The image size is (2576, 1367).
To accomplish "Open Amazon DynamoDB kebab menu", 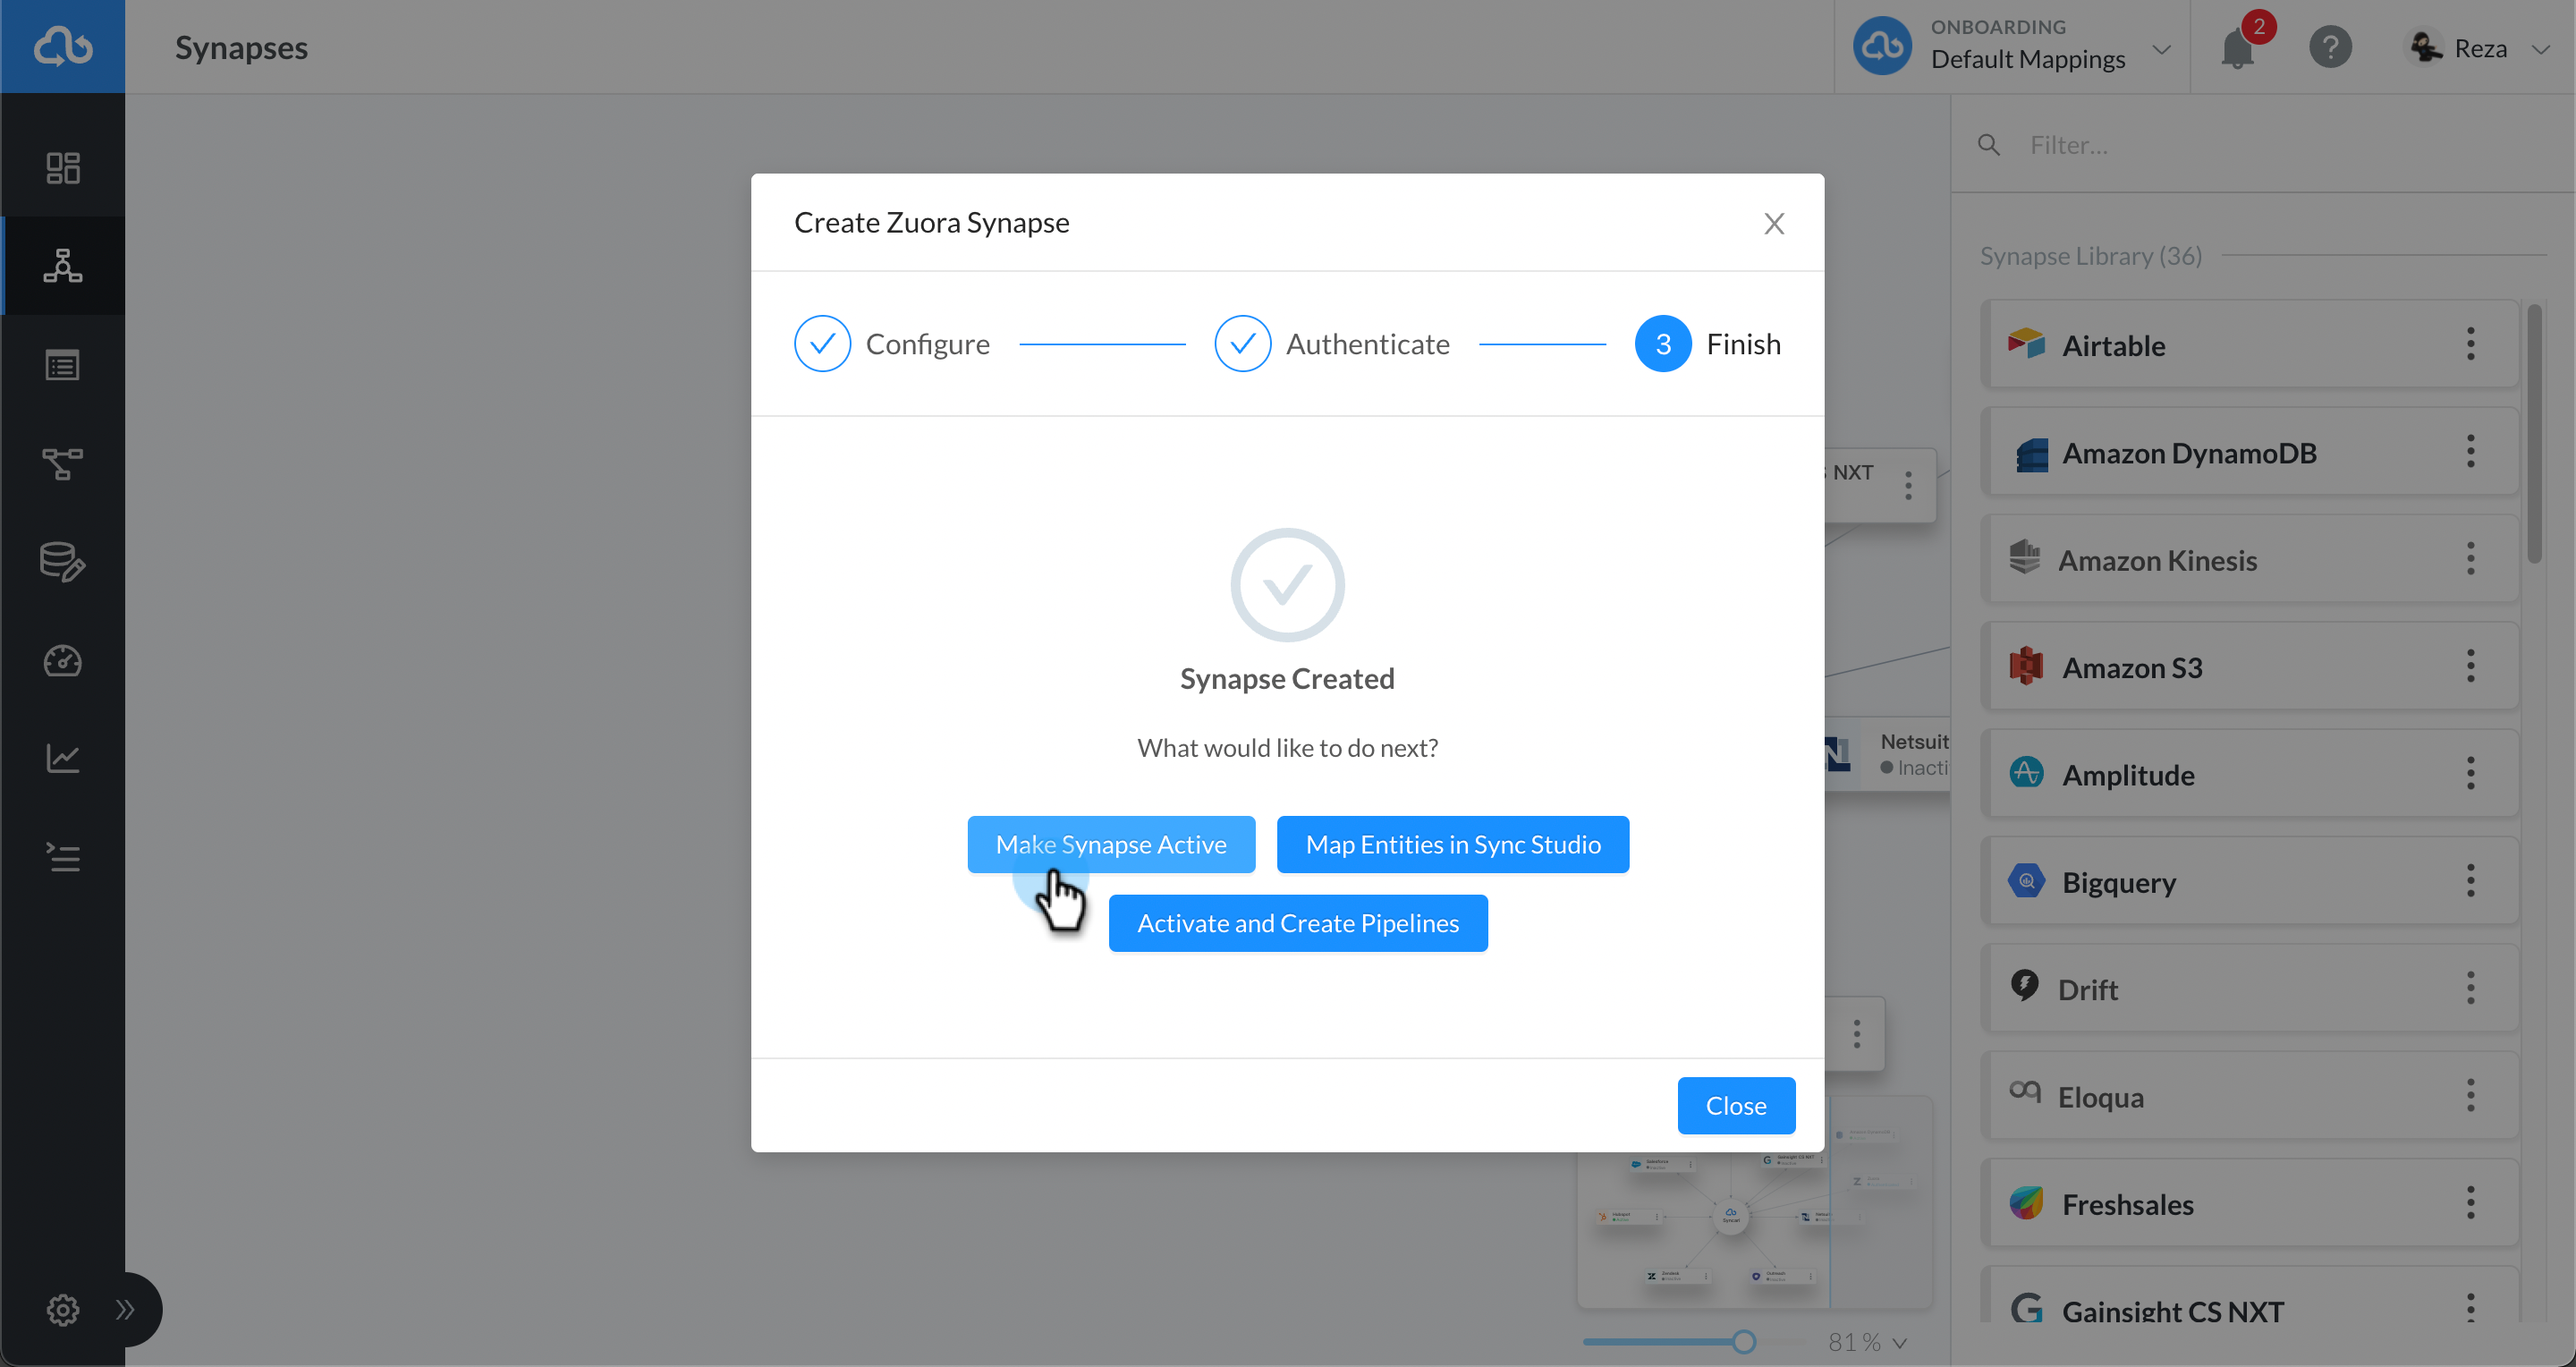I will coord(2470,452).
